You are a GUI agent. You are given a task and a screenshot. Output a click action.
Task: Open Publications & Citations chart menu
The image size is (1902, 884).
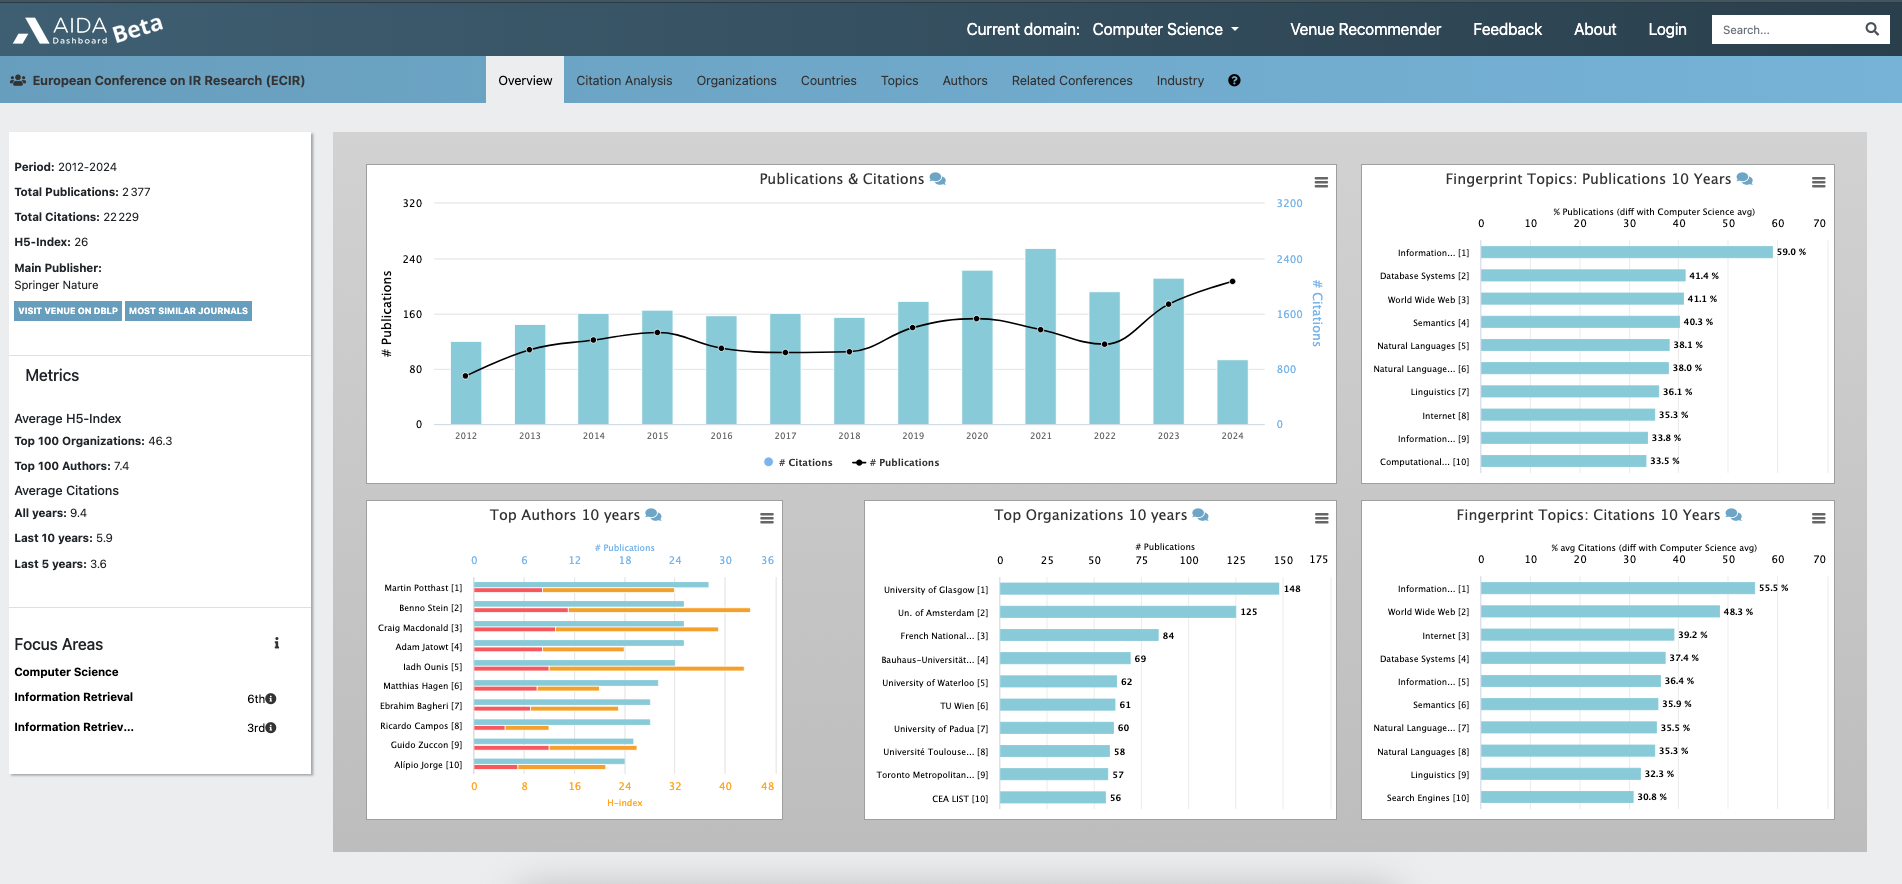tap(1321, 182)
